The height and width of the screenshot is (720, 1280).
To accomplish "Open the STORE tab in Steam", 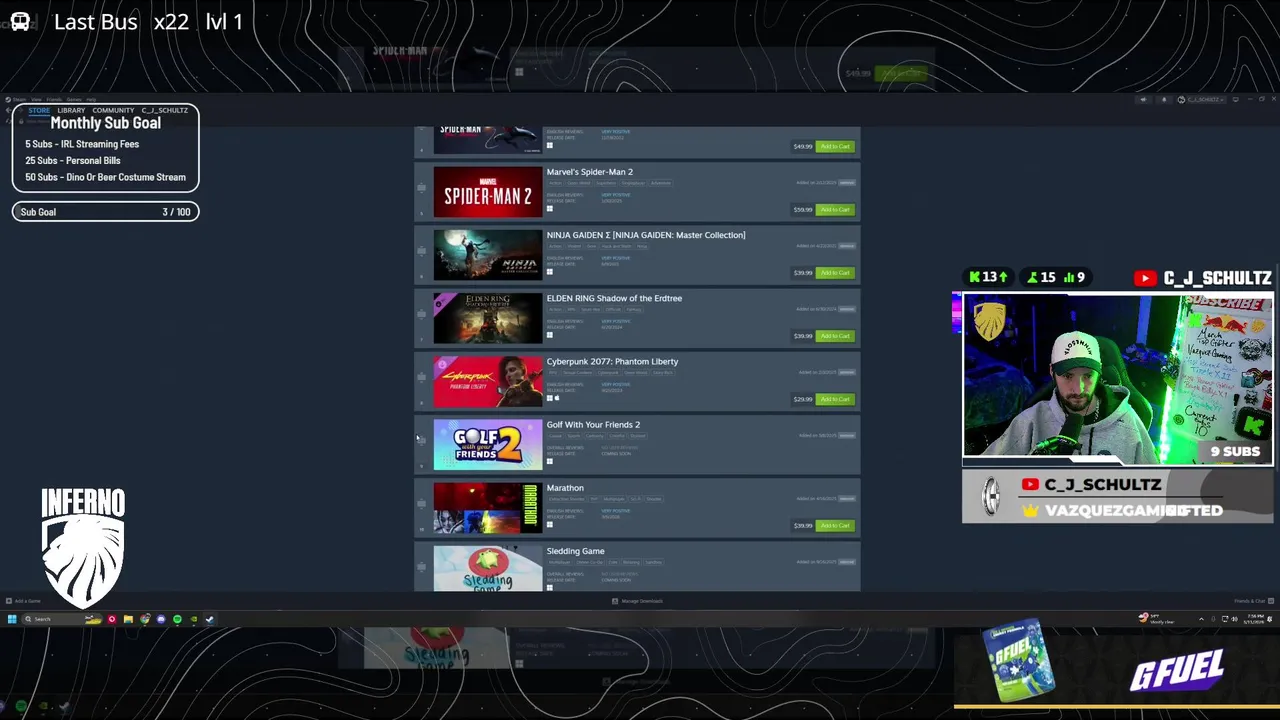I will [39, 110].
